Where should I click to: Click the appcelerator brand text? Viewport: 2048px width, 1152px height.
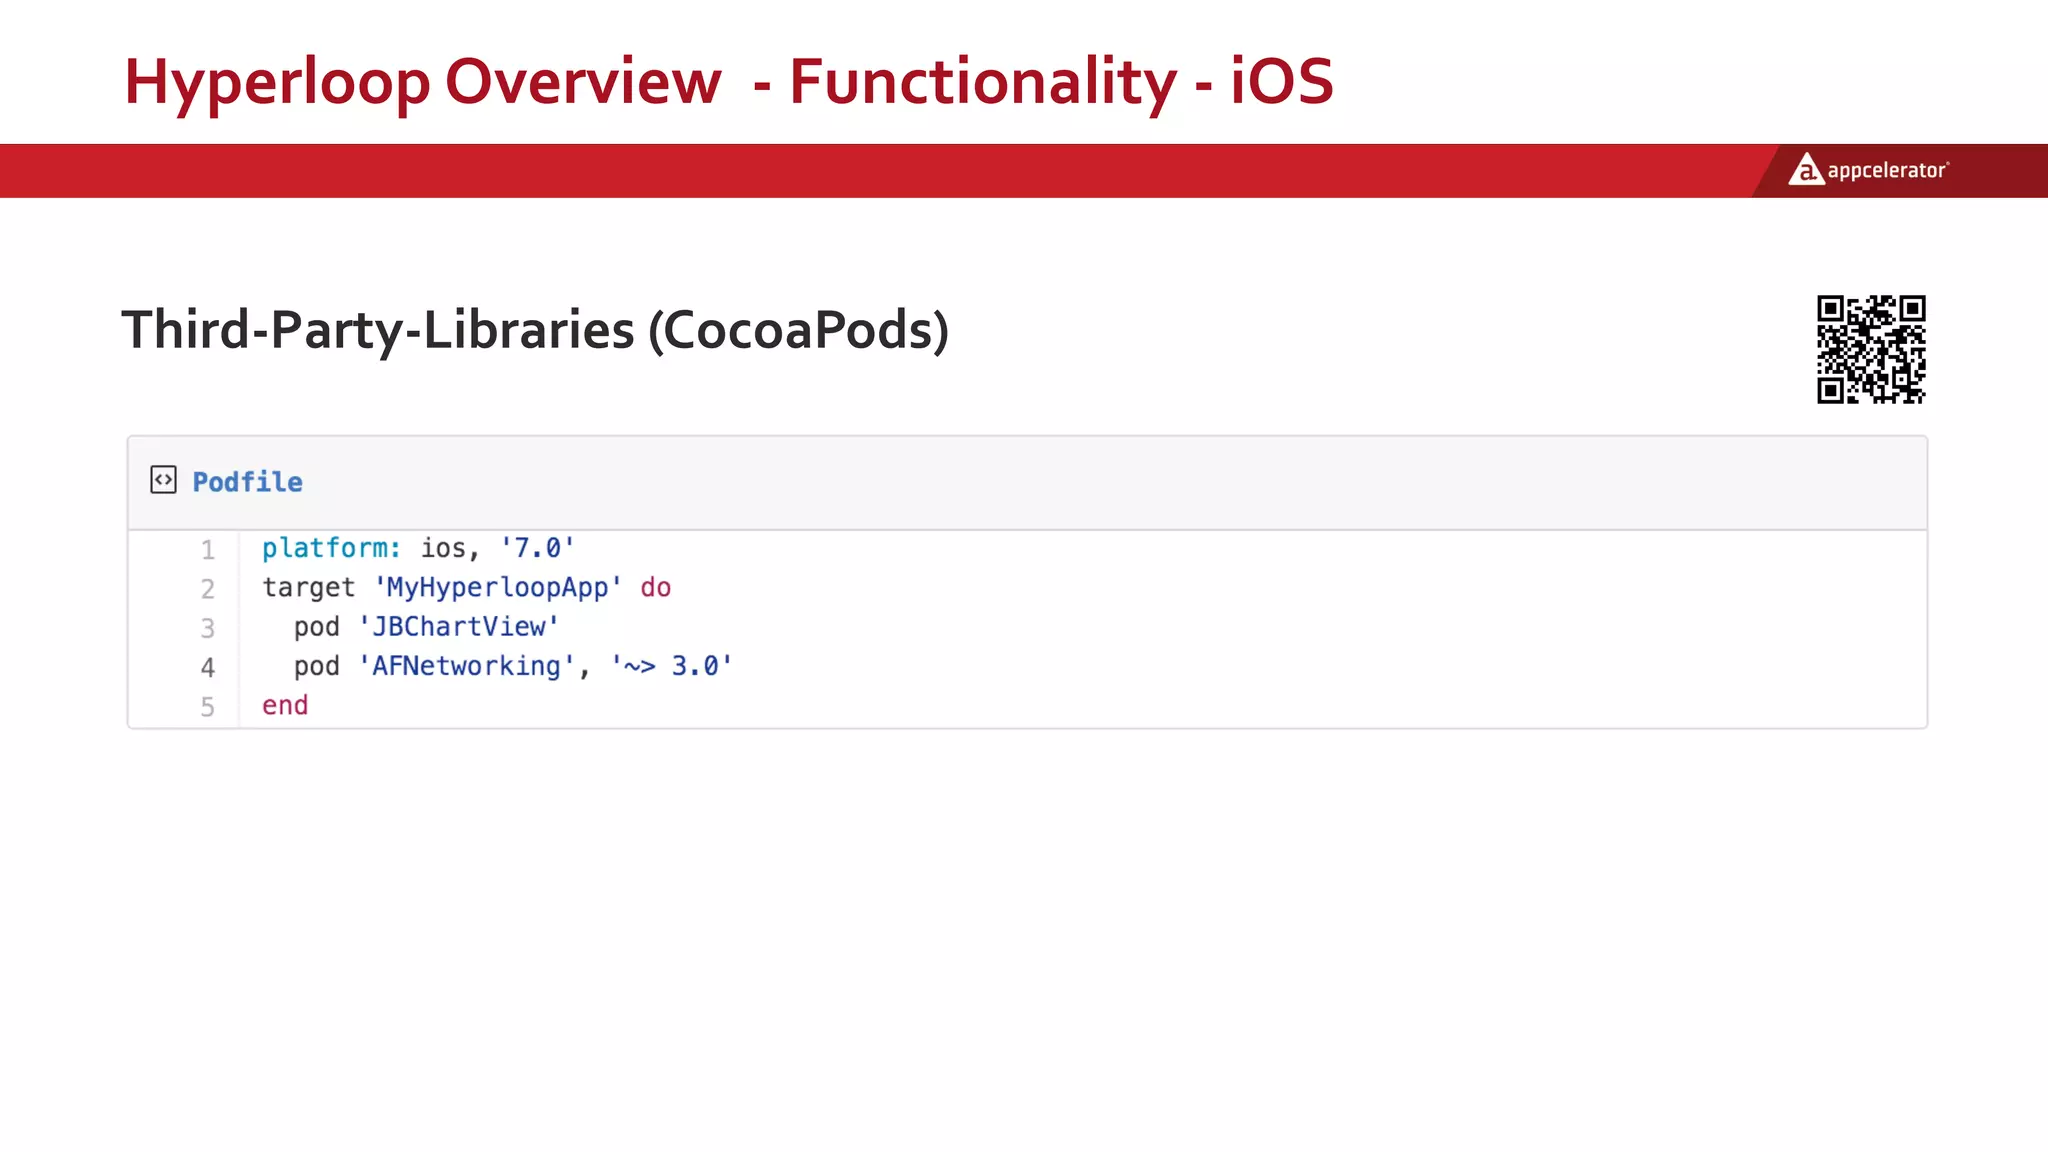tap(1887, 171)
